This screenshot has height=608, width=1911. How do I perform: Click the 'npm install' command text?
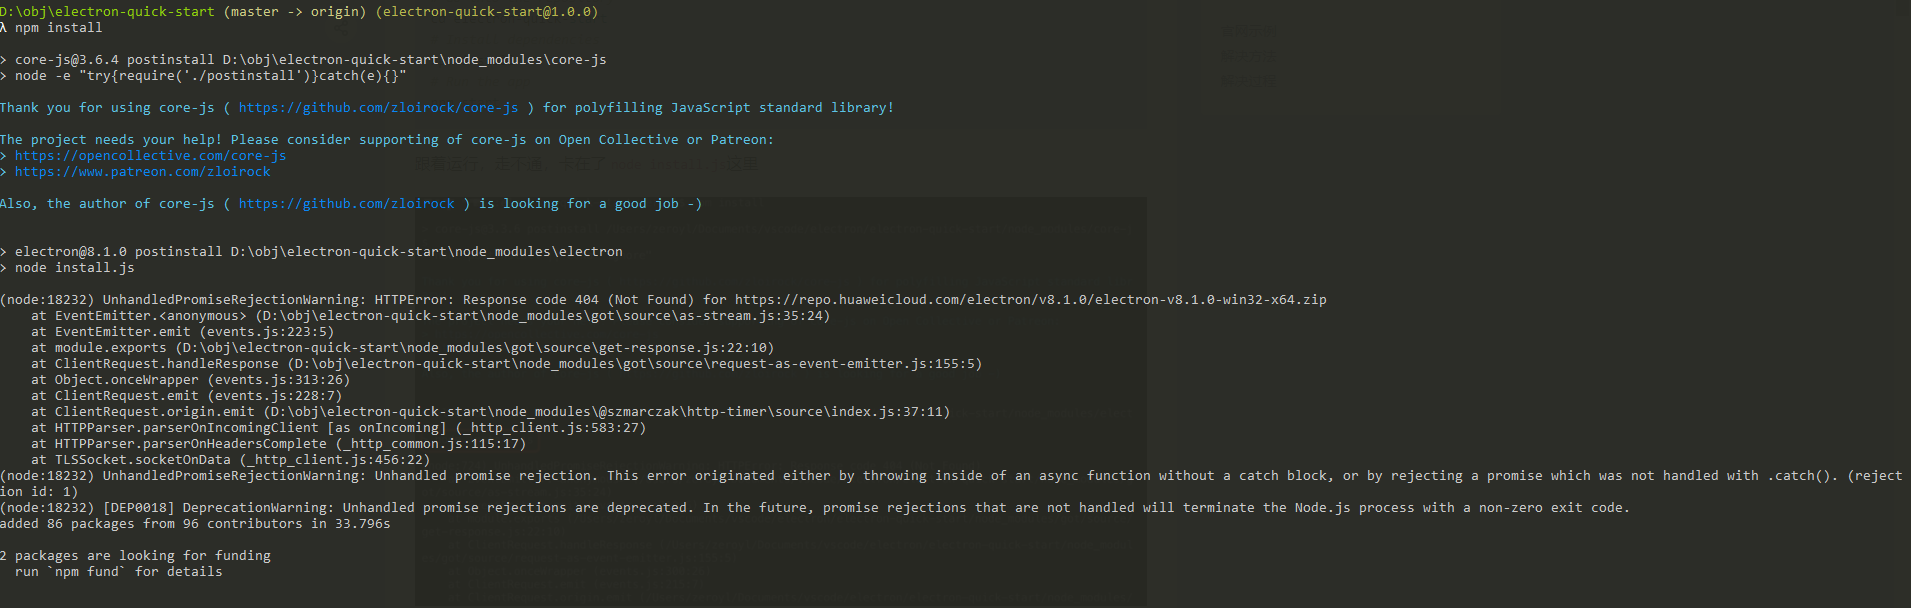coord(58,28)
